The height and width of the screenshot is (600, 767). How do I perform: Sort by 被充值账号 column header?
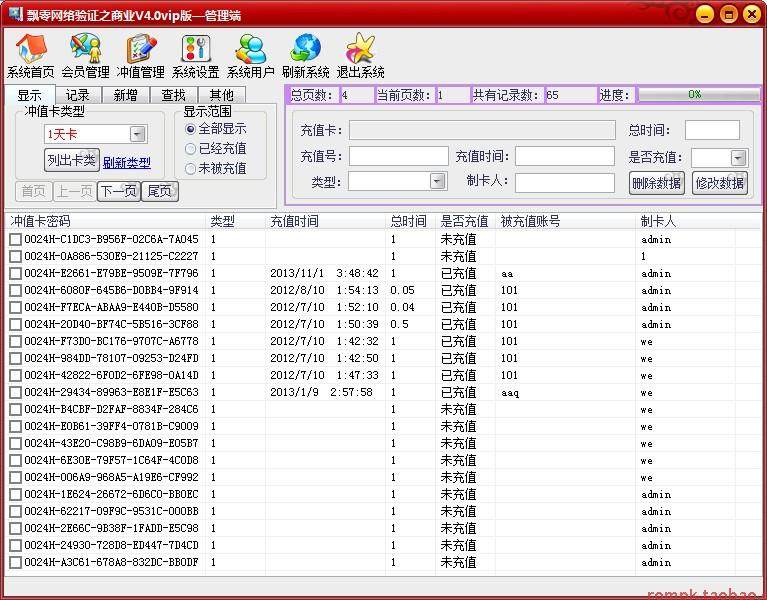pyautogui.click(x=566, y=221)
